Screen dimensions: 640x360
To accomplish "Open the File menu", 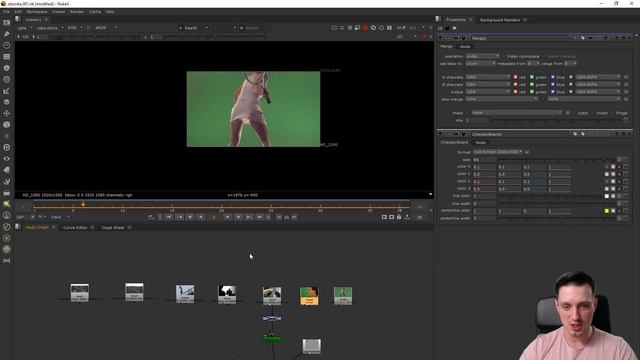I will [6, 12].
